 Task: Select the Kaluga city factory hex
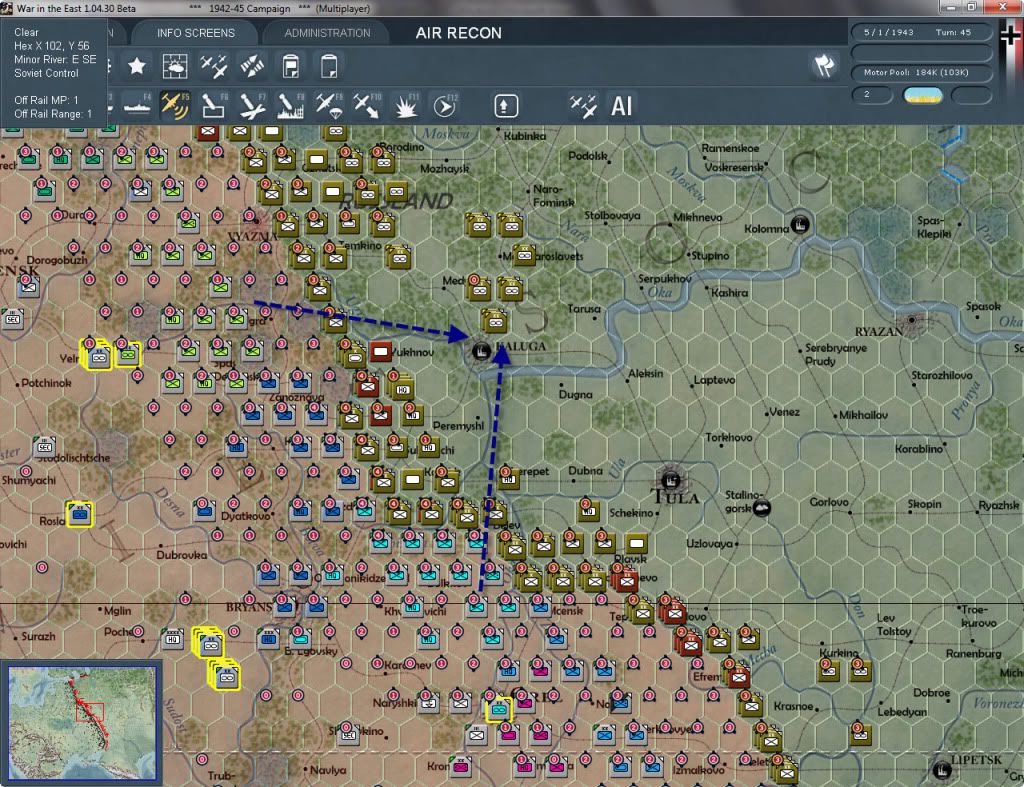[x=481, y=351]
